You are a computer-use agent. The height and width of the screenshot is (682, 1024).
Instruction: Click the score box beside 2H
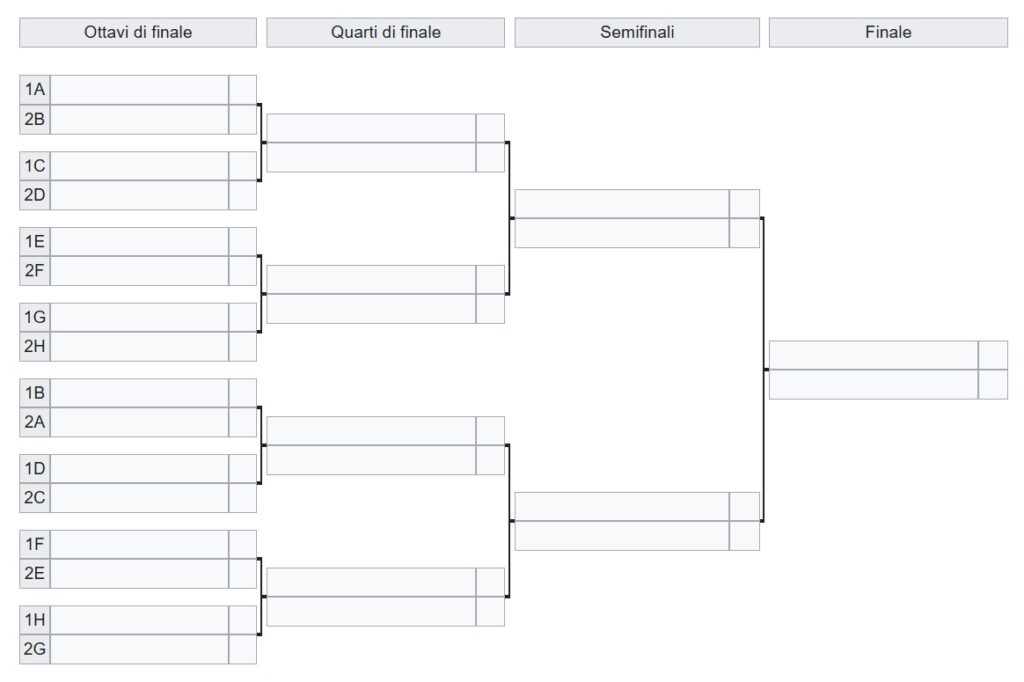242,347
